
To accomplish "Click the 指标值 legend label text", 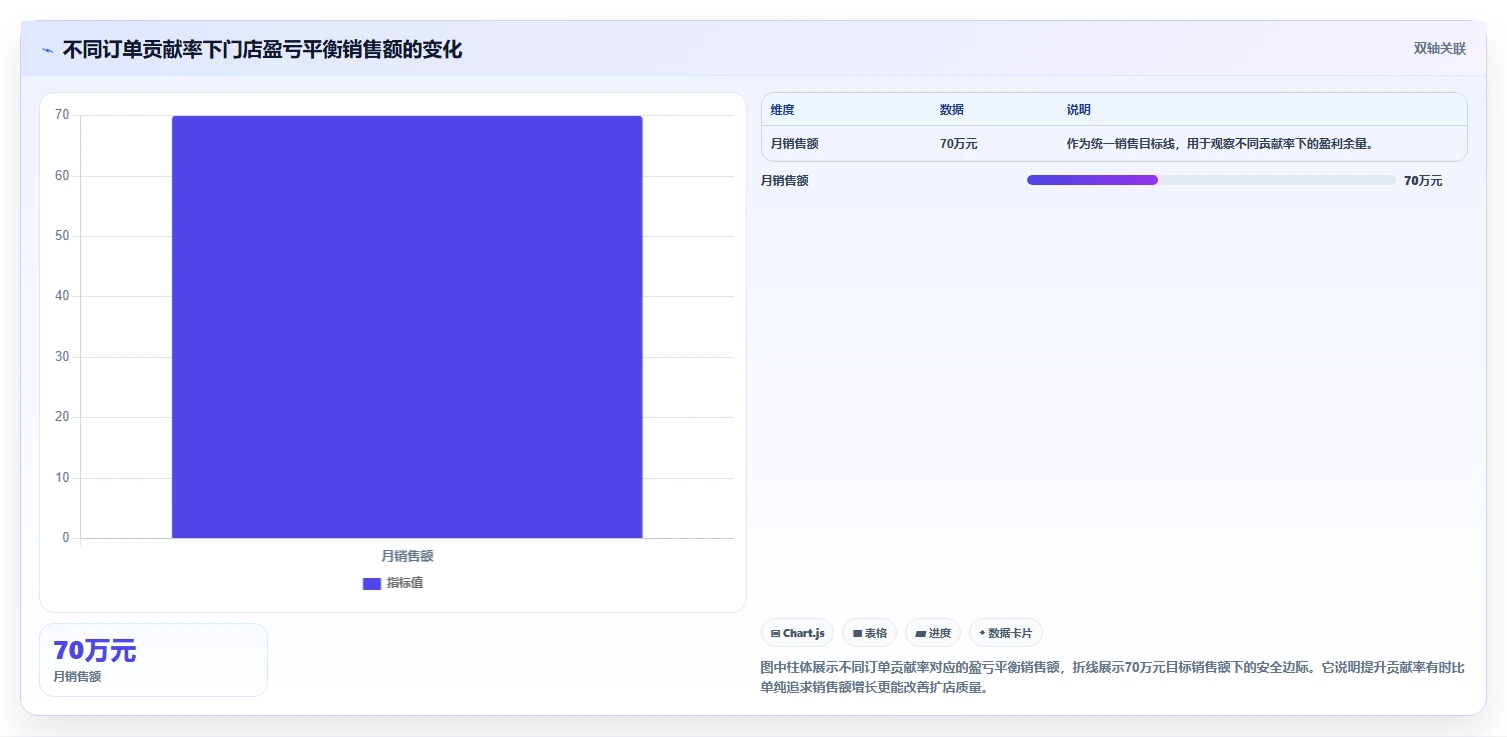I will (405, 583).
